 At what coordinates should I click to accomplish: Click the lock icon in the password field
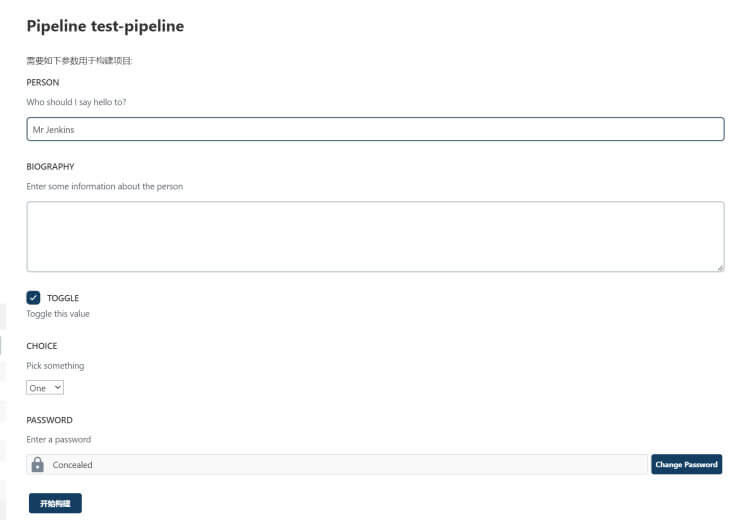(x=37, y=465)
